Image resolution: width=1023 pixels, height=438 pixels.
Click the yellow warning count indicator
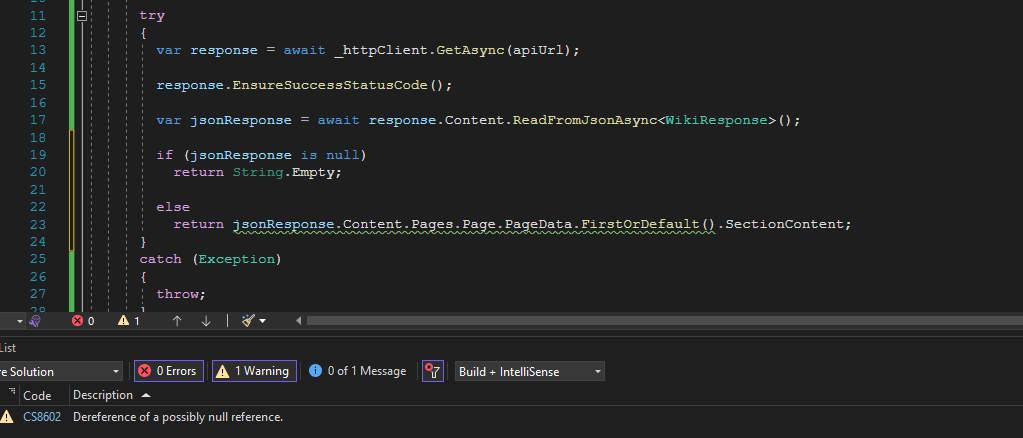129,321
